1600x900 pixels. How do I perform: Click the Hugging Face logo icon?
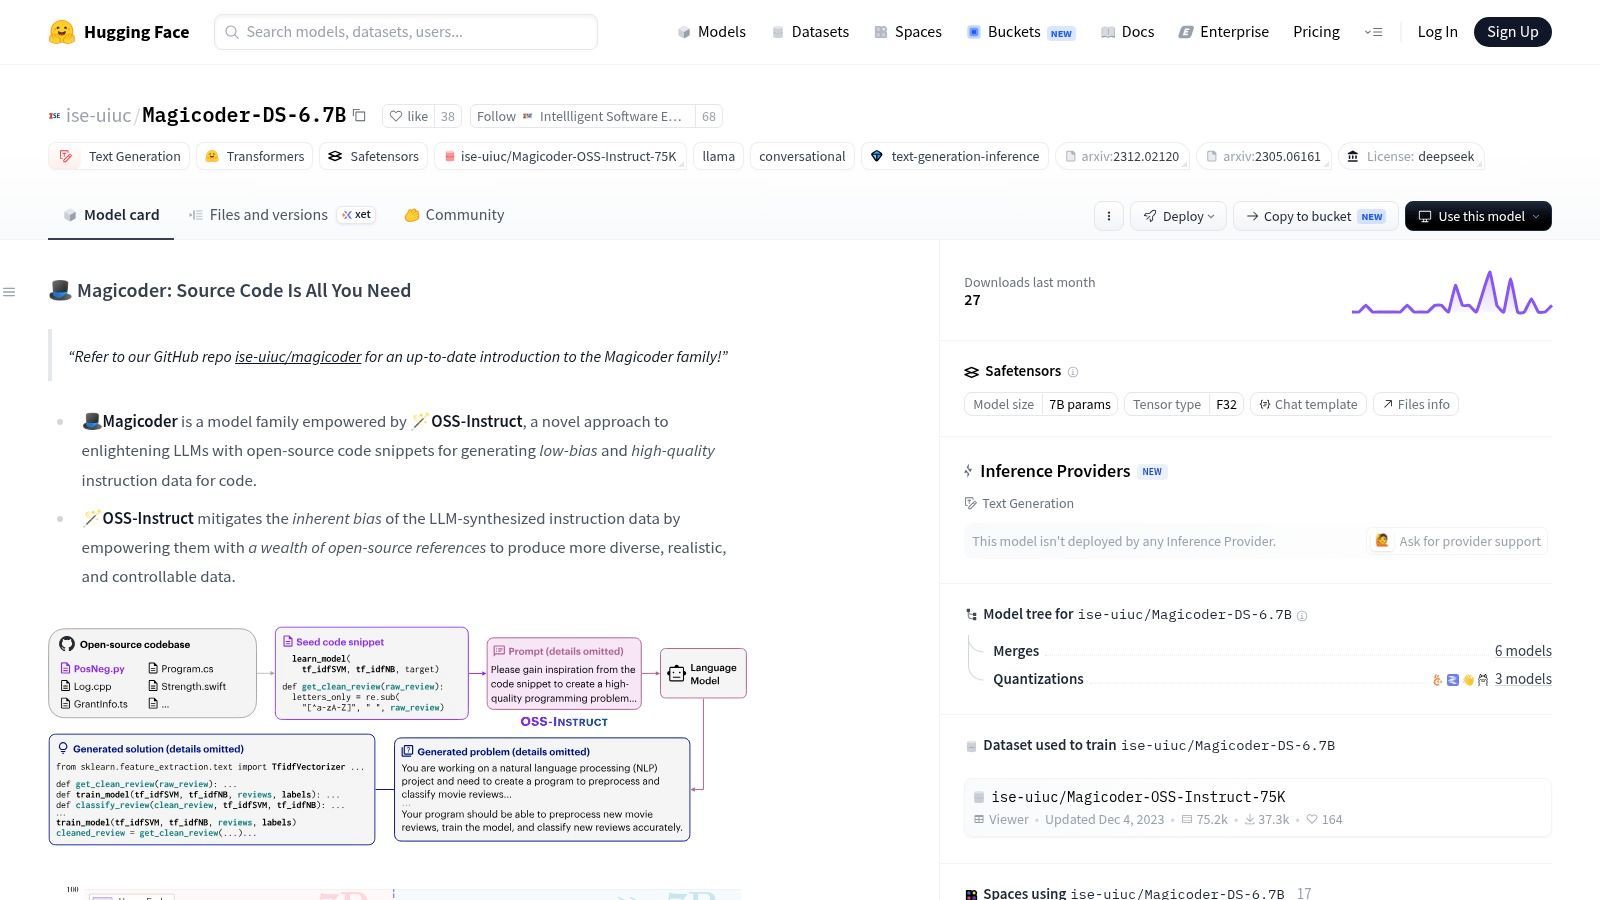tap(62, 32)
